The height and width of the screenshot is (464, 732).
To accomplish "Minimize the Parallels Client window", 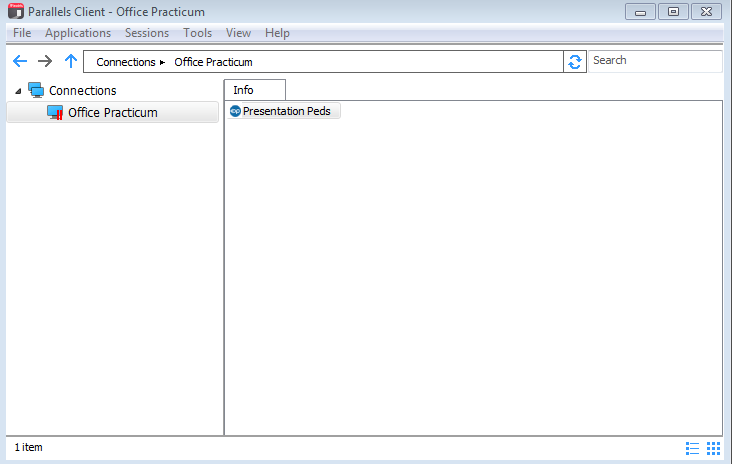I will click(x=640, y=12).
